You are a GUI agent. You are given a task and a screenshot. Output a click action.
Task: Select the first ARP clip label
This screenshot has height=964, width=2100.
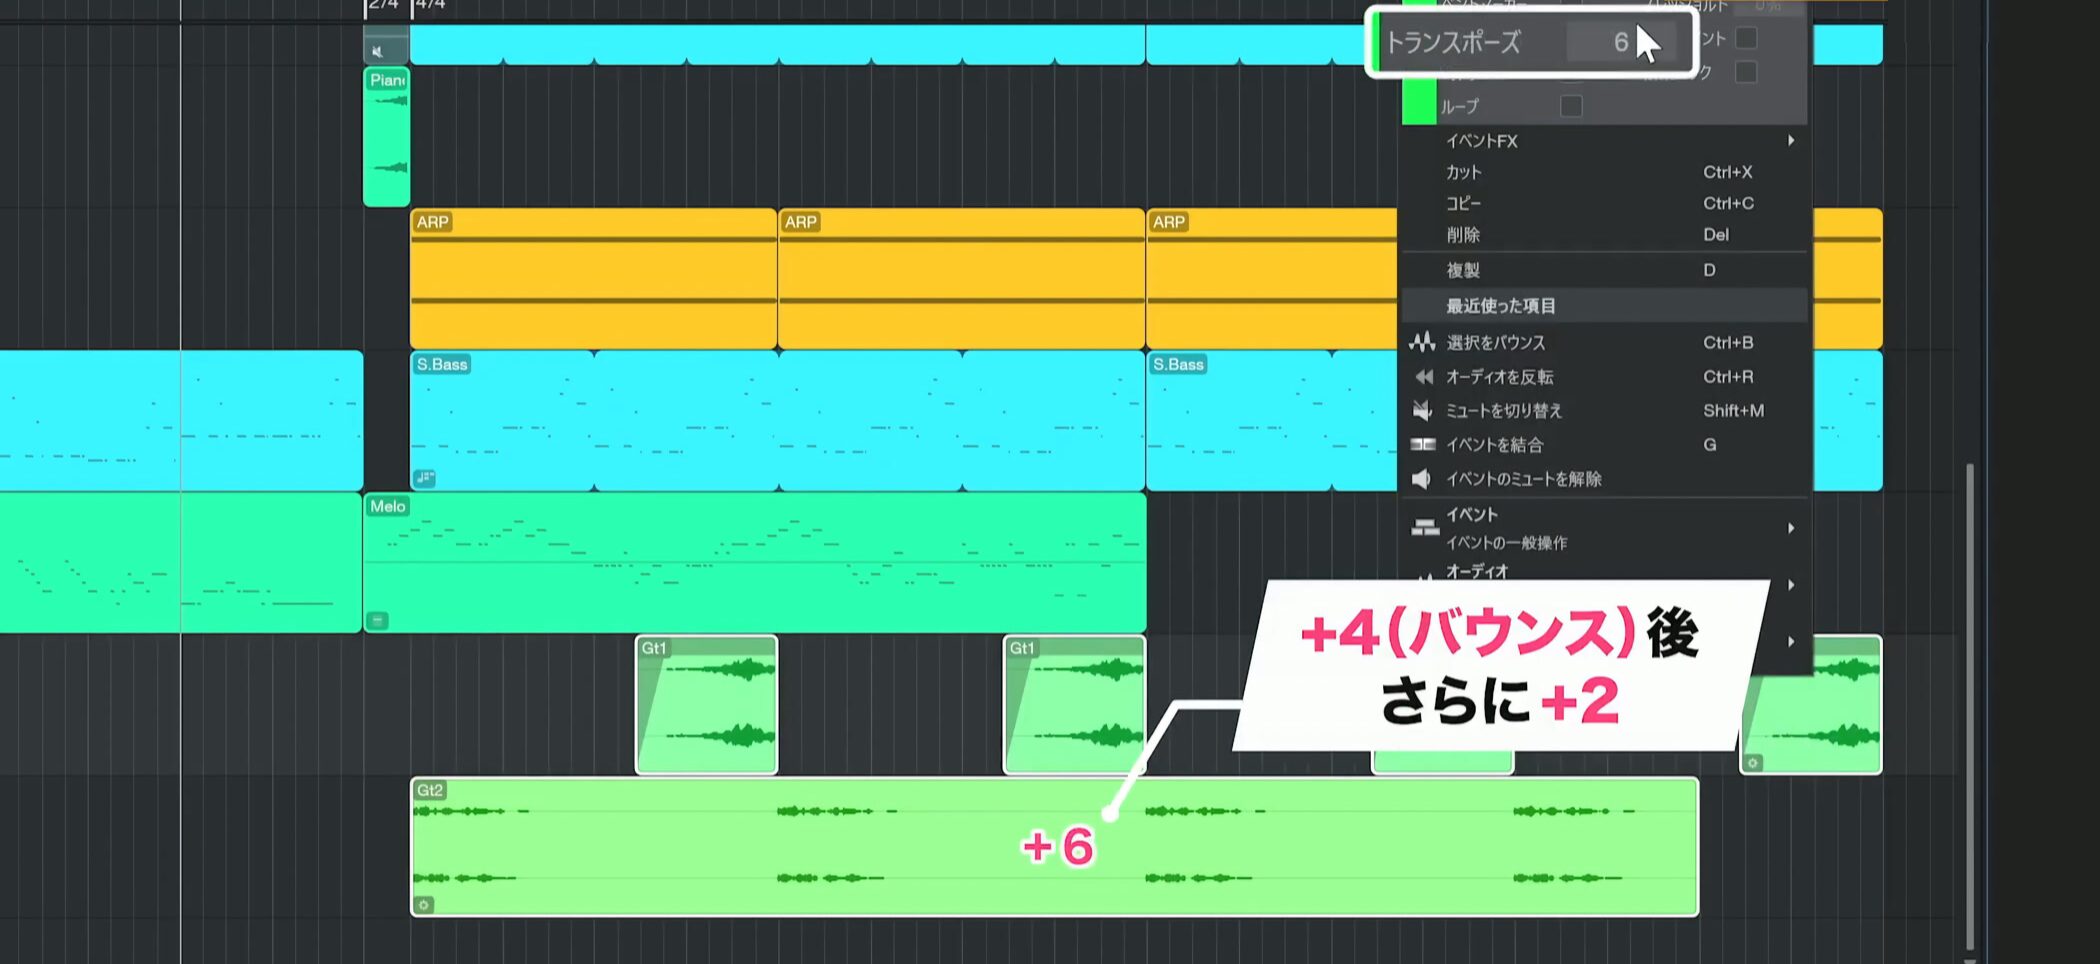[x=432, y=222]
